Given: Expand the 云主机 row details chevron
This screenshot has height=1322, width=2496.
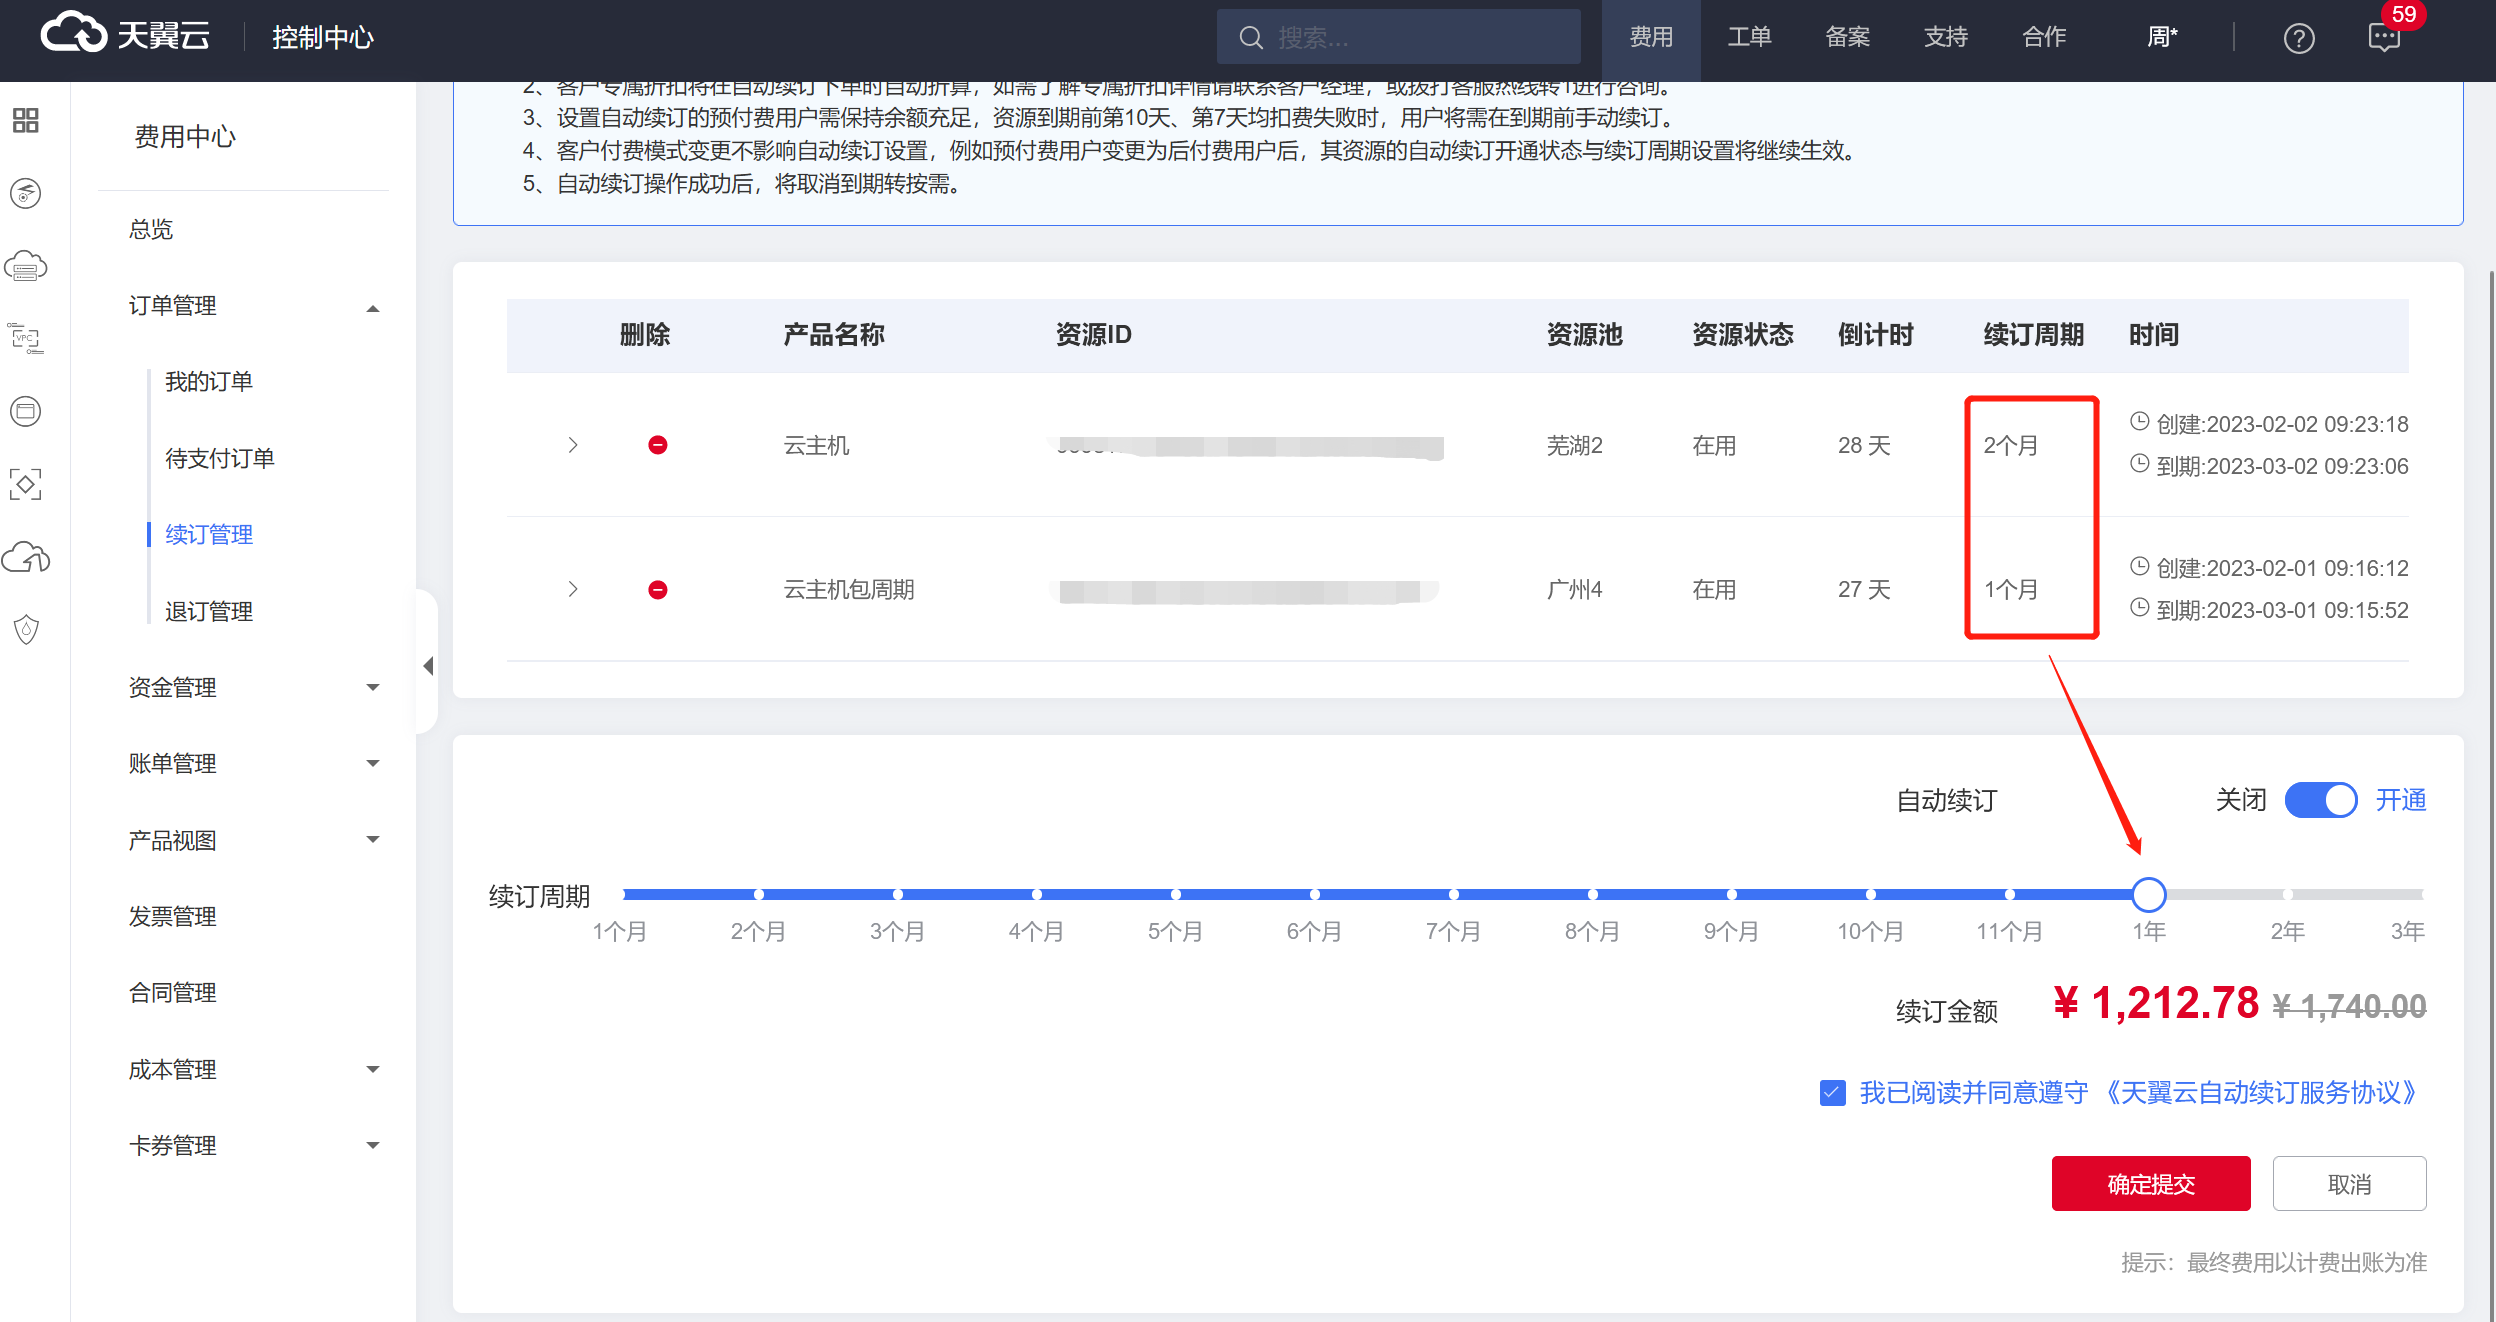Looking at the screenshot, I should click(573, 445).
